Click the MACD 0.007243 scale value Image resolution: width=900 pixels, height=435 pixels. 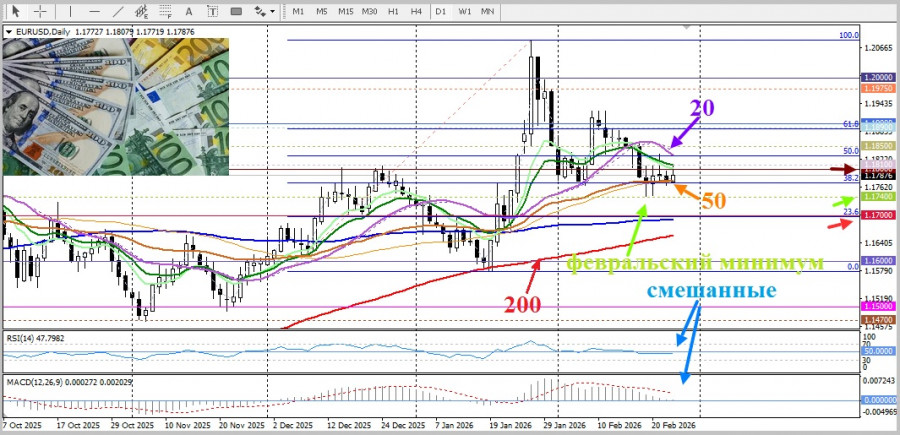click(878, 381)
